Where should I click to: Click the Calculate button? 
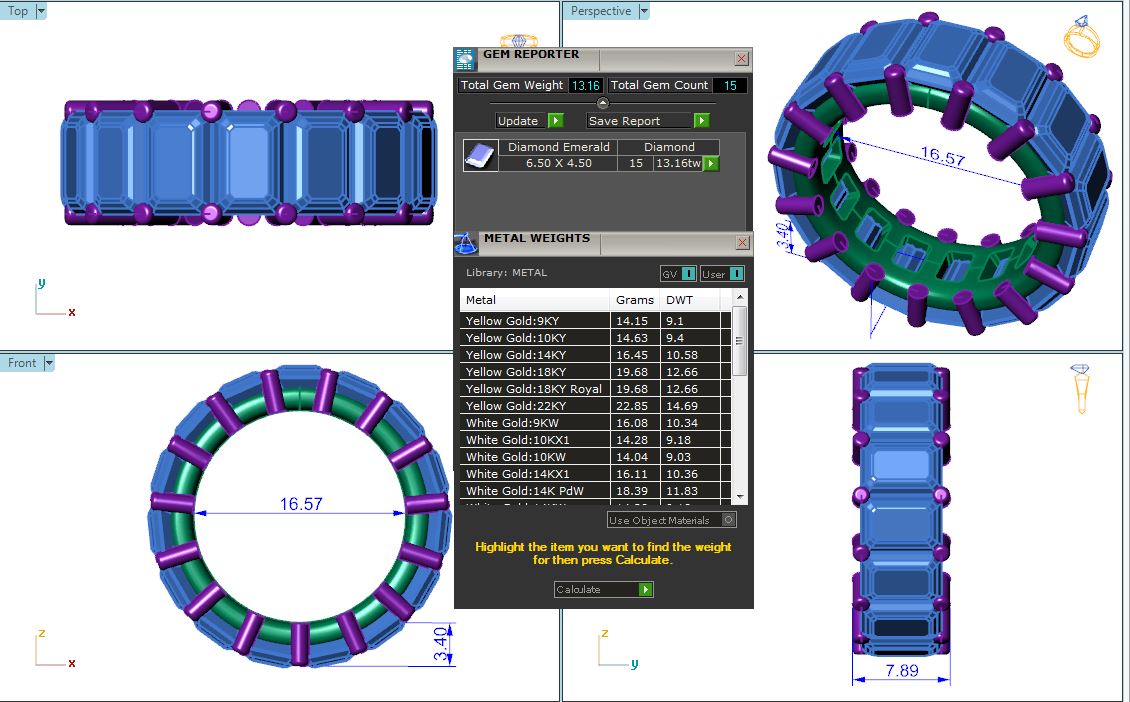click(x=603, y=590)
